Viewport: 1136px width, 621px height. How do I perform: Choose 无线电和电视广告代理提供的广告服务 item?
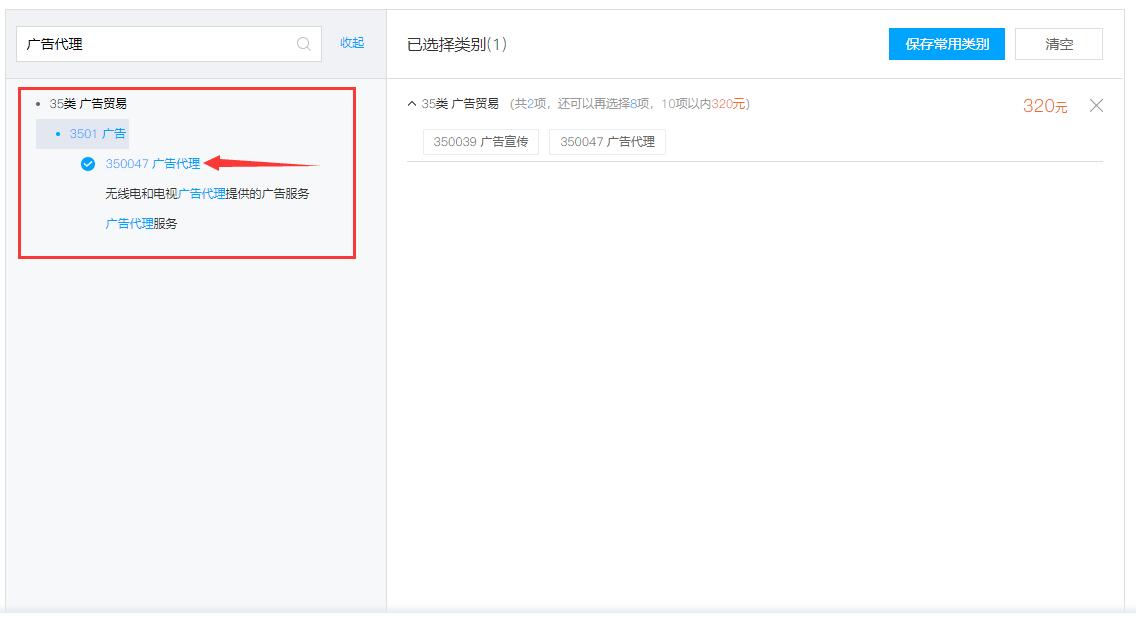207,194
